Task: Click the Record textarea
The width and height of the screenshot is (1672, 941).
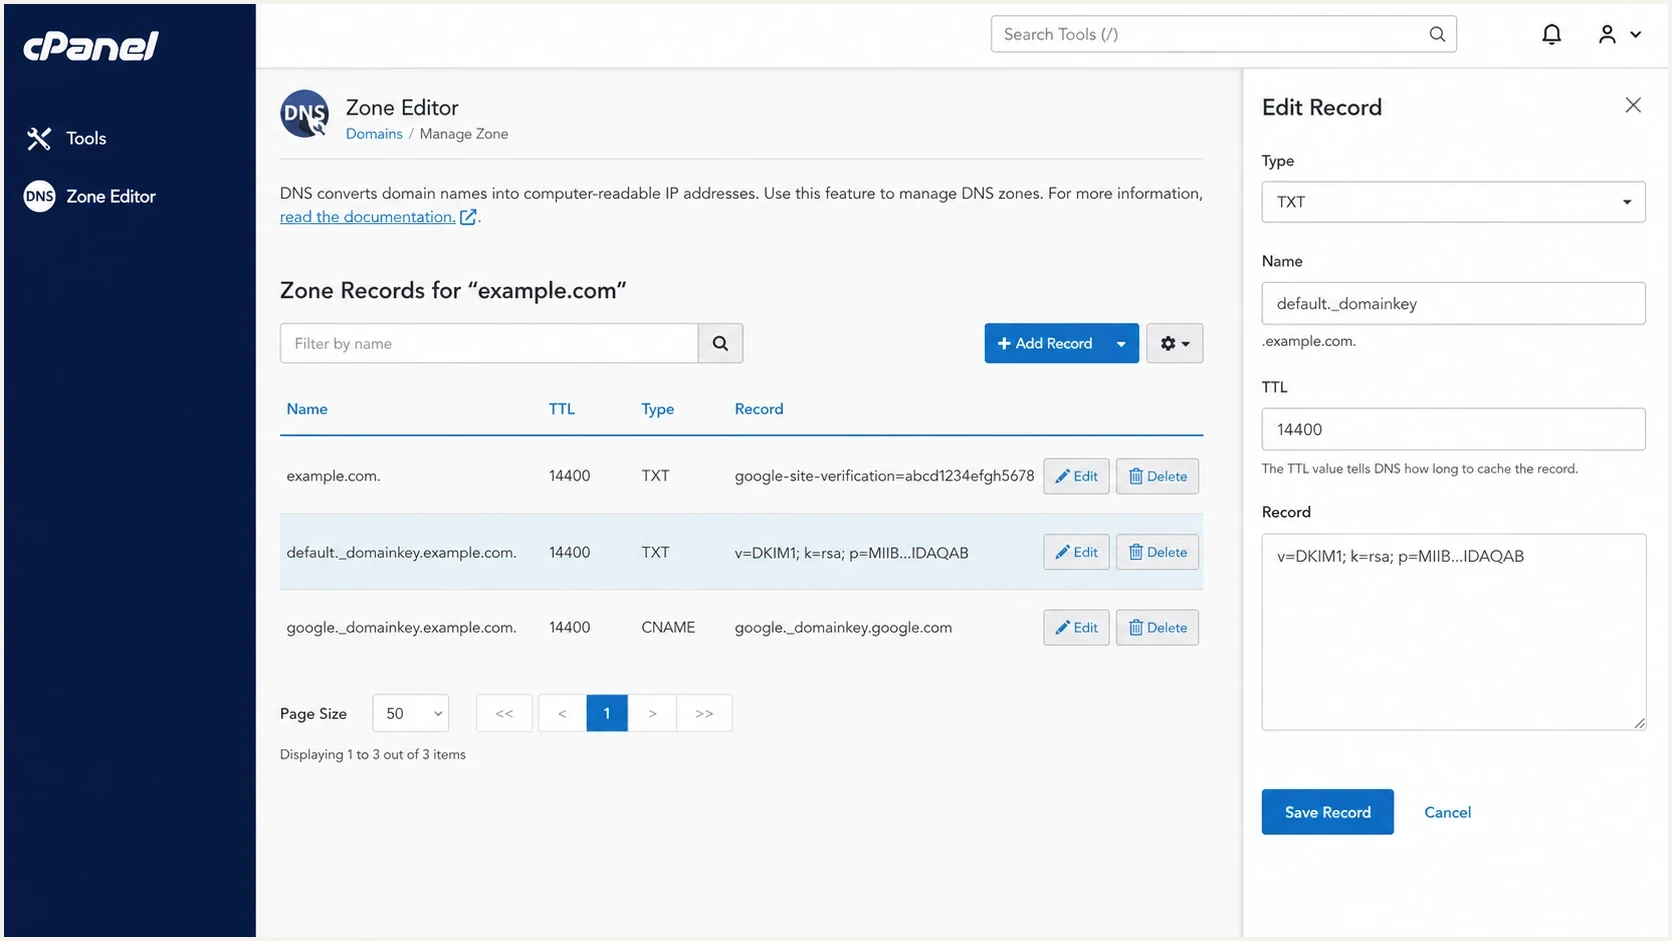Action: pos(1453,632)
